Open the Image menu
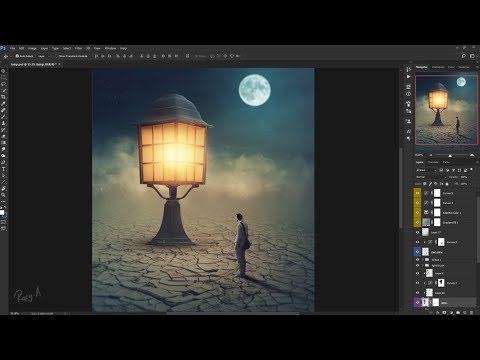 (32, 48)
